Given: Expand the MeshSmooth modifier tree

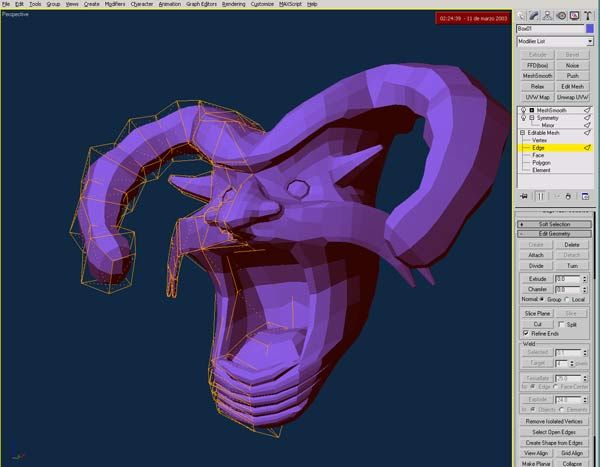Looking at the screenshot, I should [532, 110].
